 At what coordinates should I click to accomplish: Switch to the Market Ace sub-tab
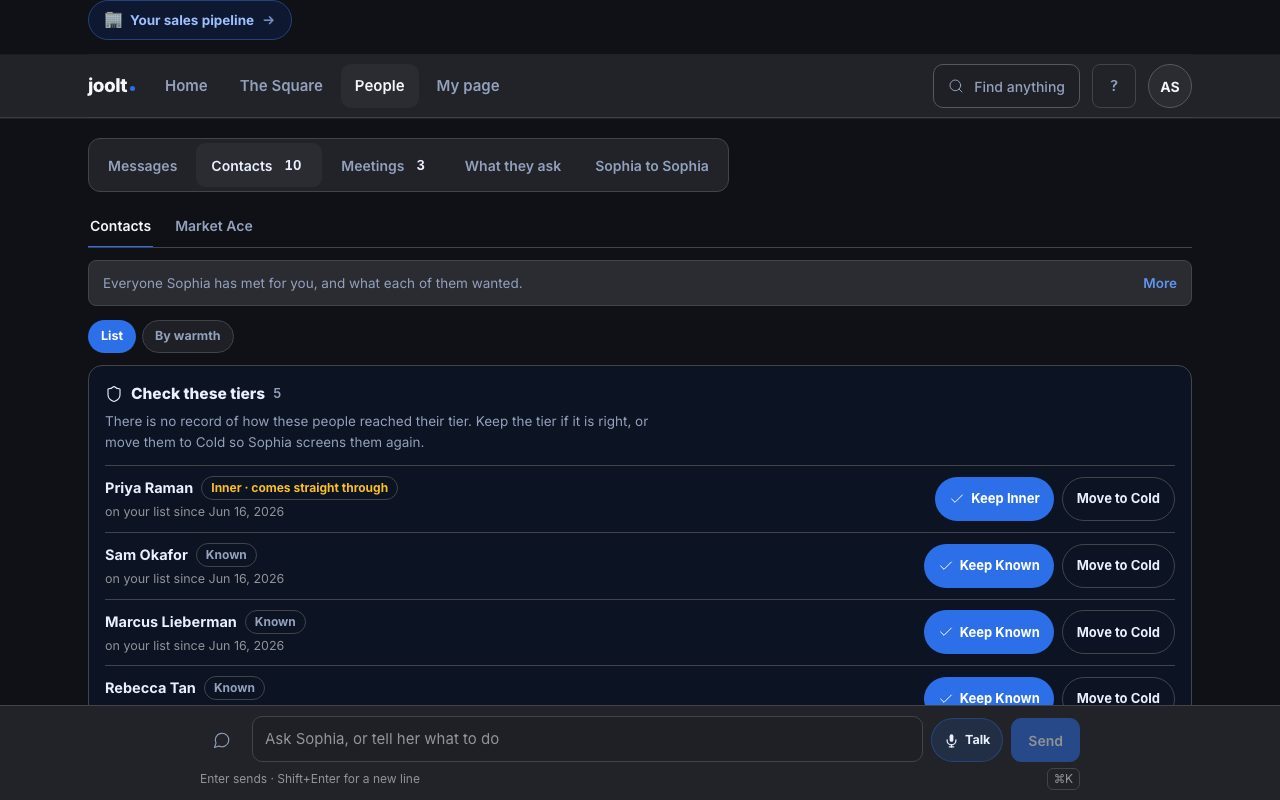pos(214,227)
